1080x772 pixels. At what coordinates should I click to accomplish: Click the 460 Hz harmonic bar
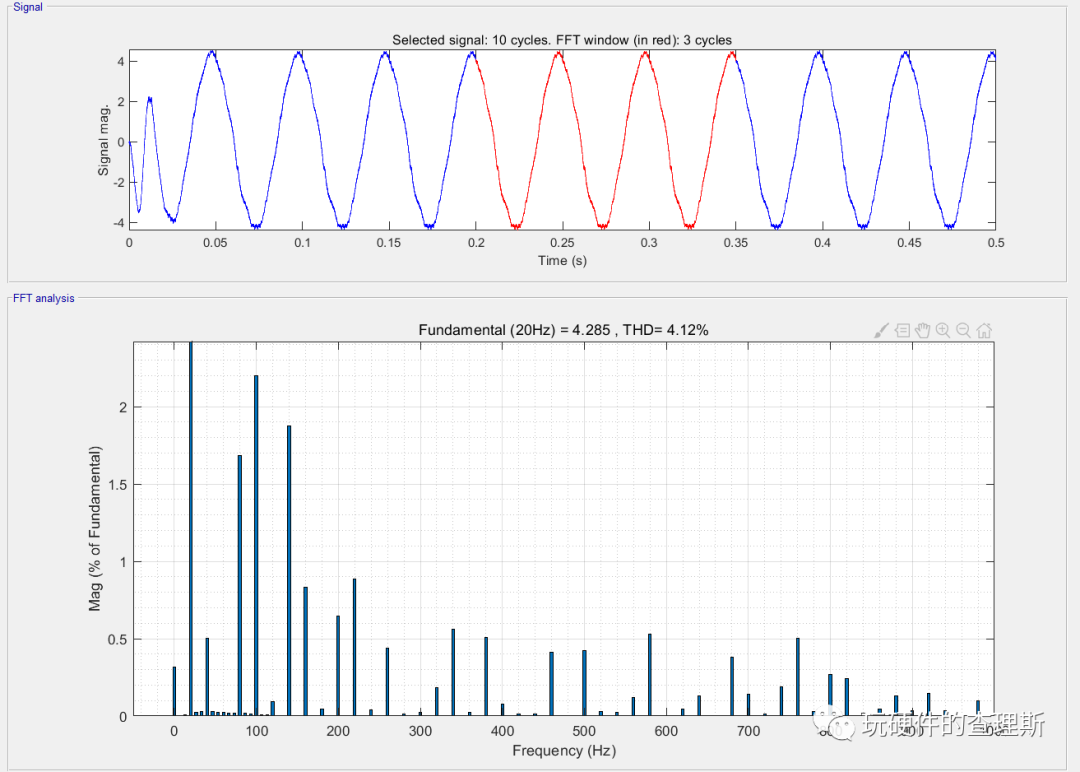[552, 684]
